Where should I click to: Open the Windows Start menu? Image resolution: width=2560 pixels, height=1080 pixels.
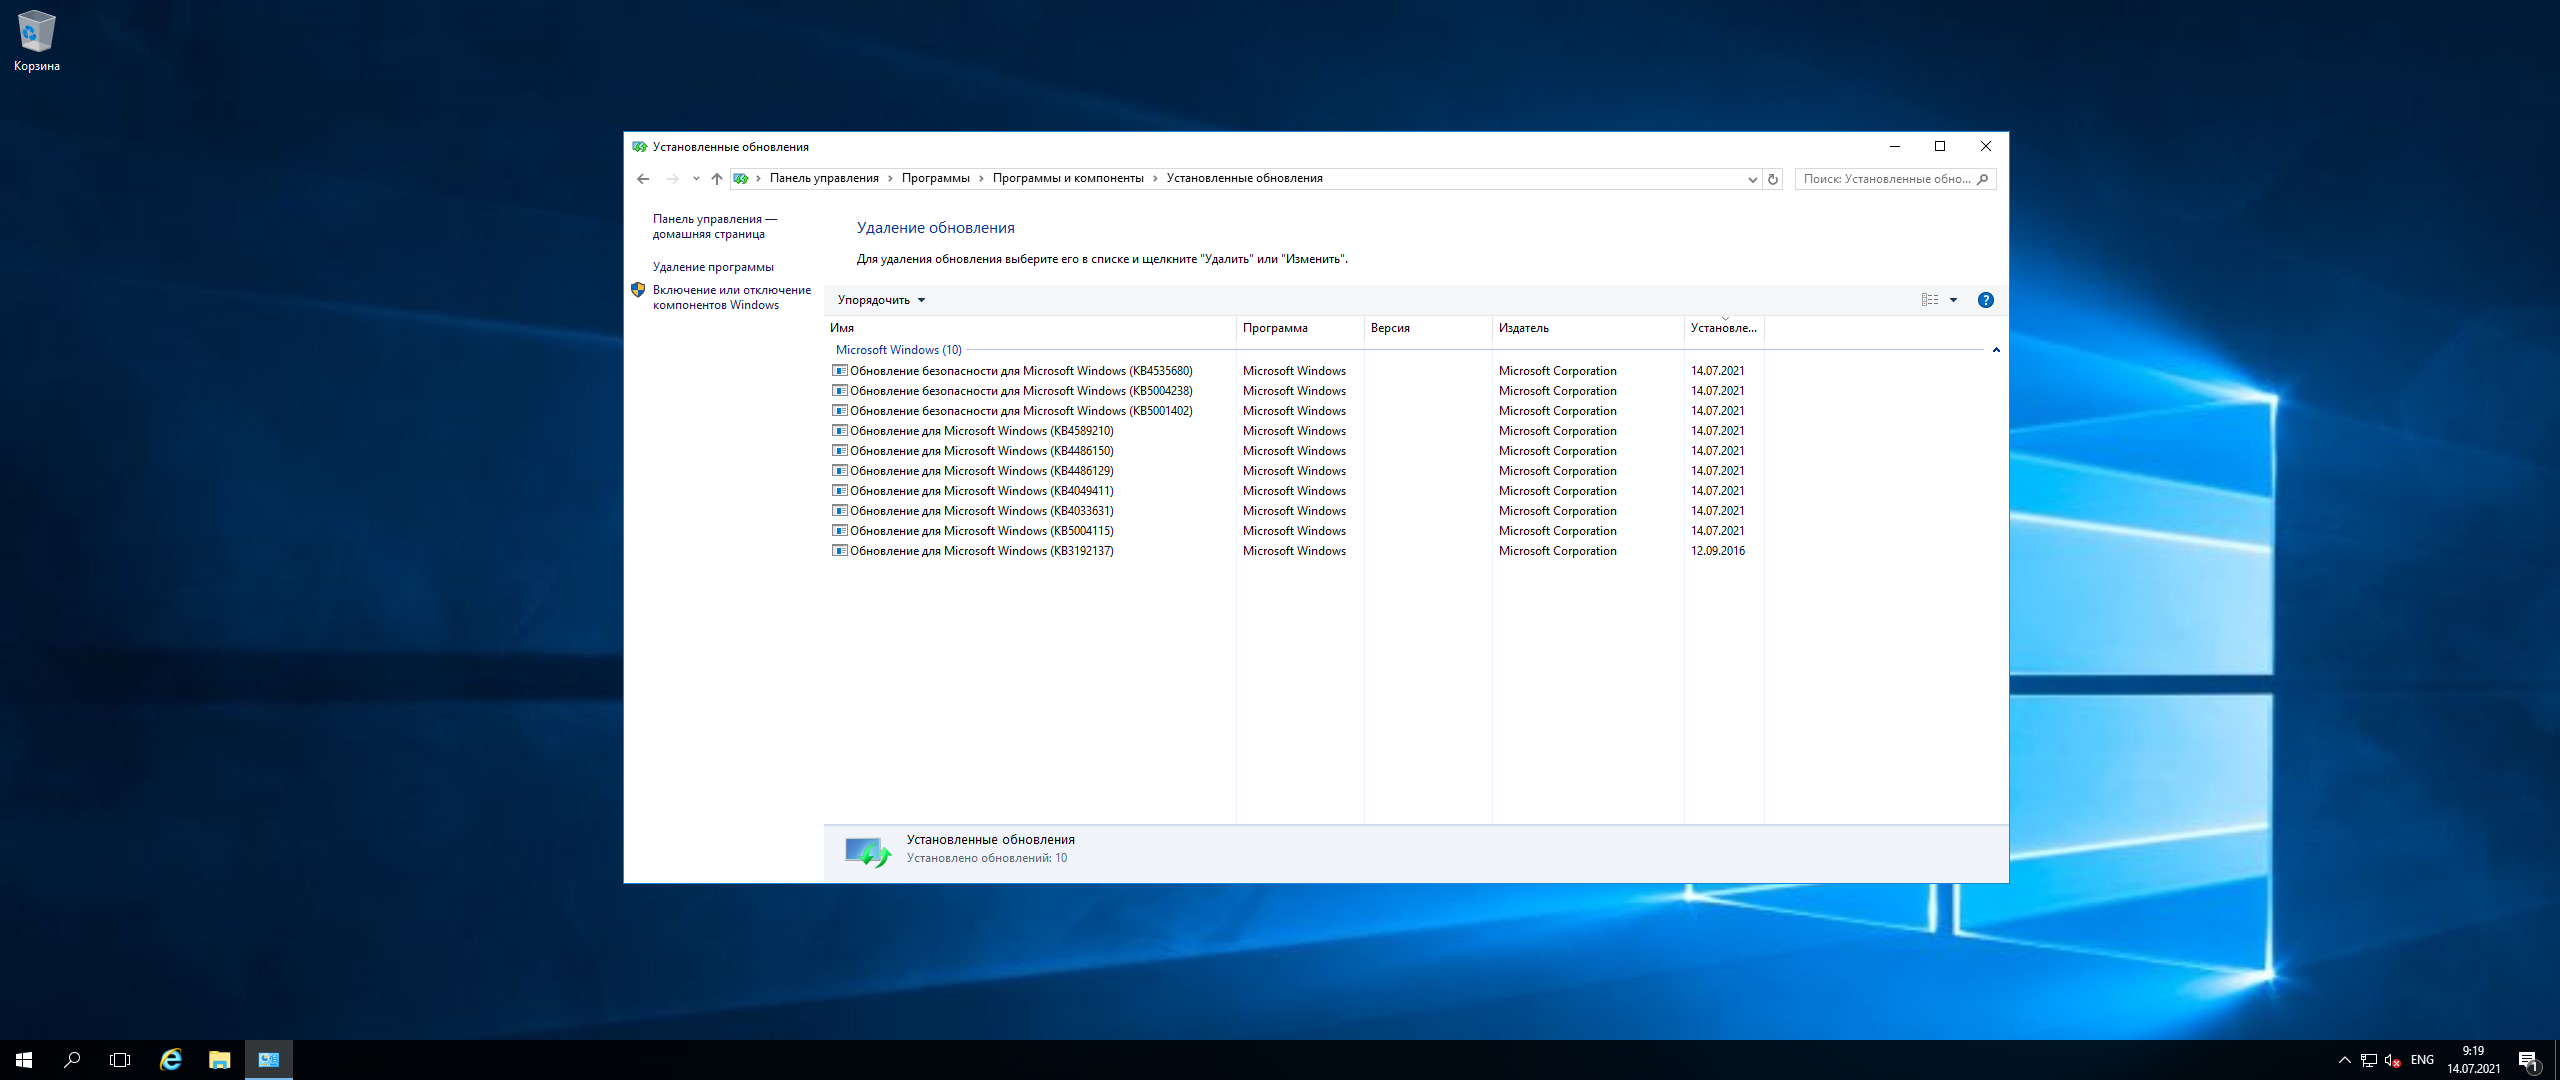pyautogui.click(x=24, y=1060)
